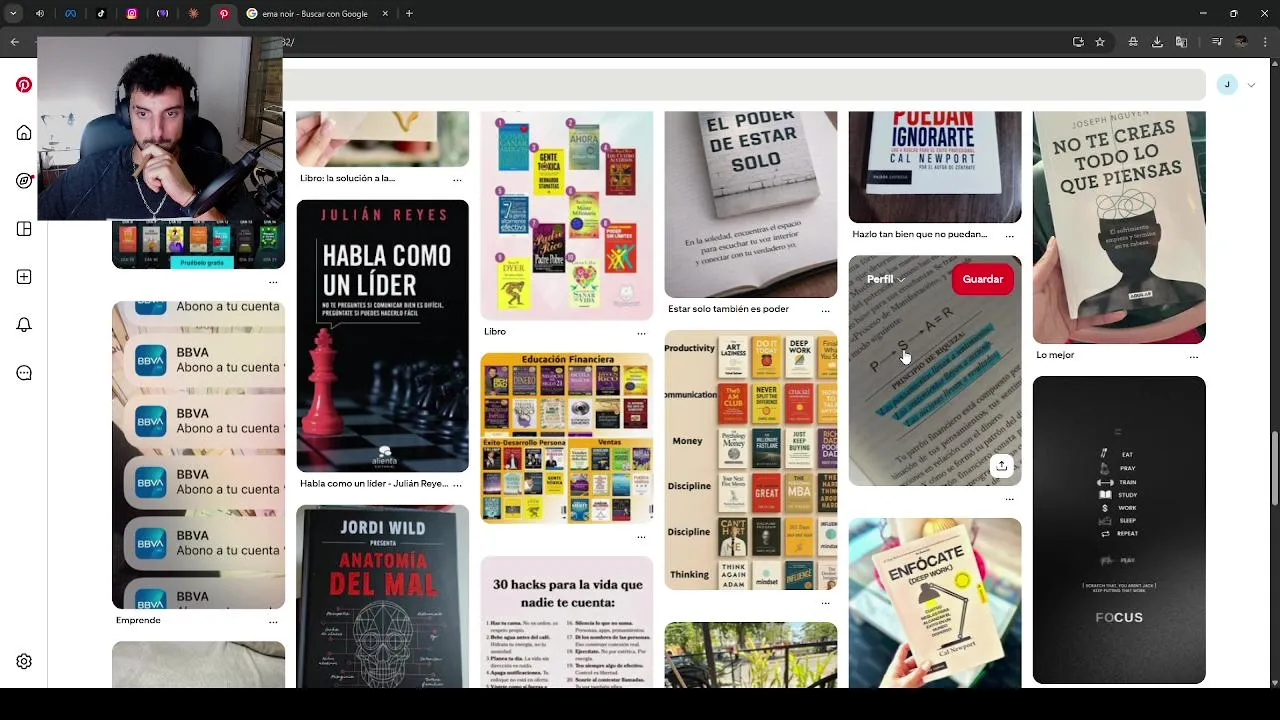Screen dimensions: 1280x720
Task: Bookmark this page with the star icon
Action: pos(1100,42)
